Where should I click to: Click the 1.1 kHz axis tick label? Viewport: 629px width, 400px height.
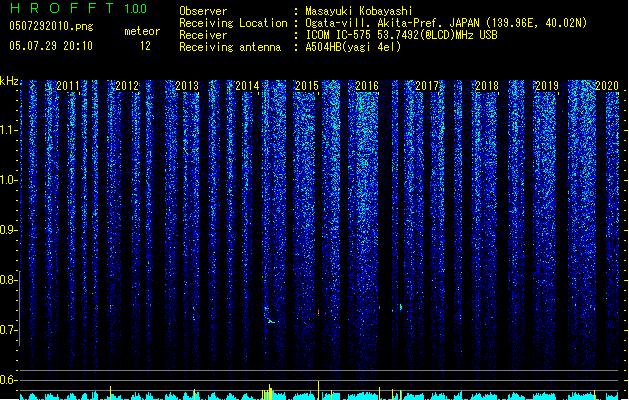tap(8, 130)
